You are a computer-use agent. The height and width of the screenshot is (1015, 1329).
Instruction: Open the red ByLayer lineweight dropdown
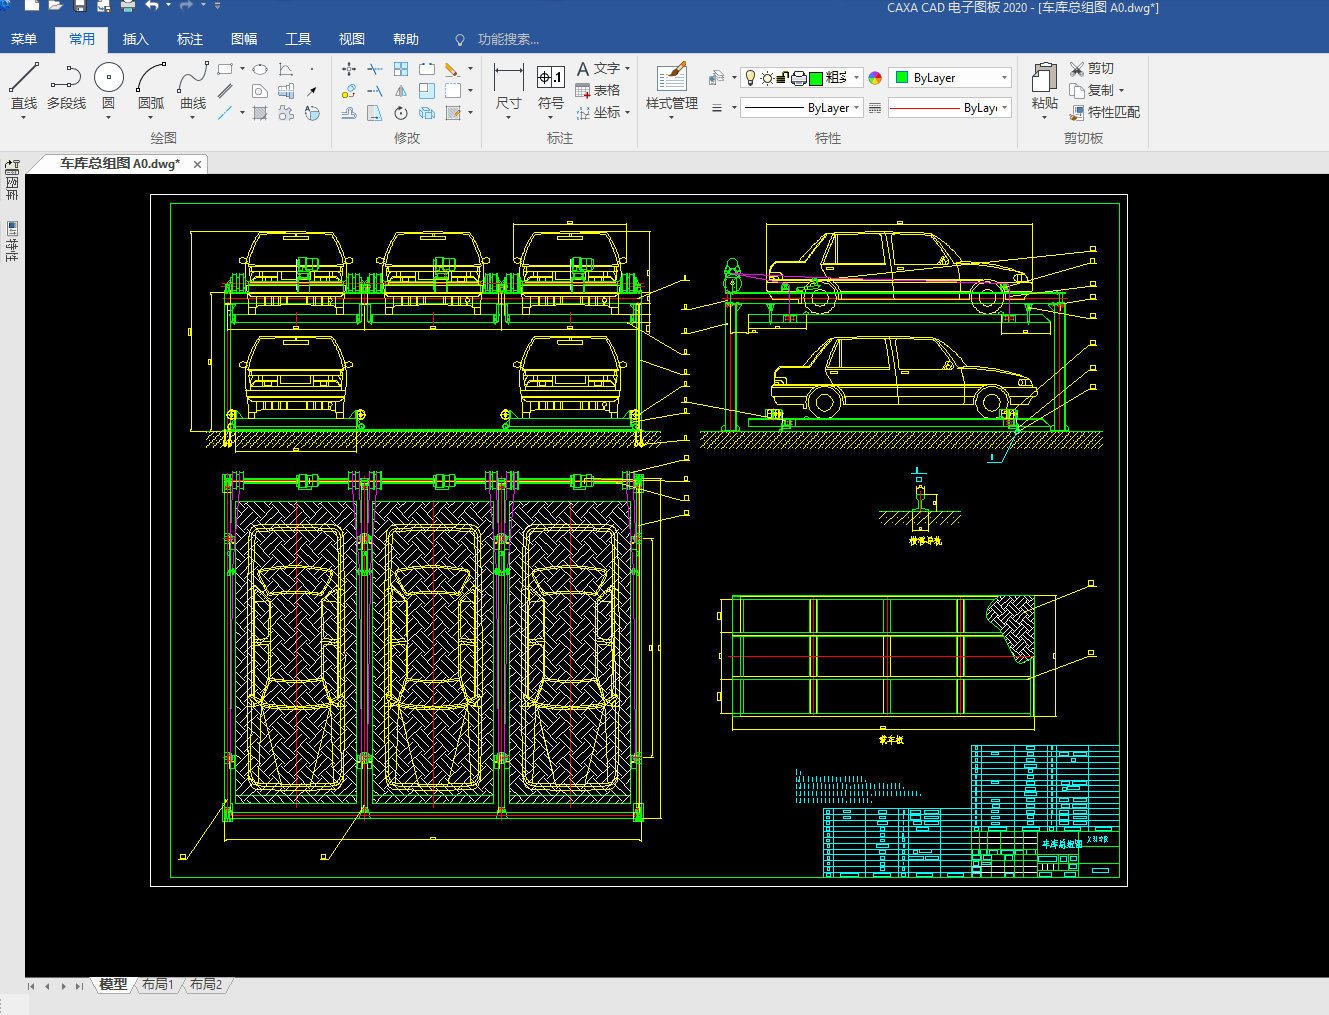1004,108
